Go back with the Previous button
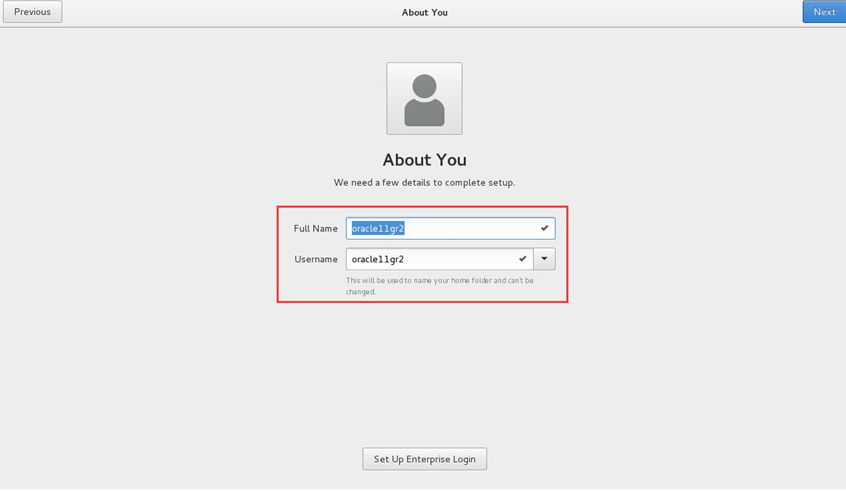Image resolution: width=846 pixels, height=492 pixels. 32,12
